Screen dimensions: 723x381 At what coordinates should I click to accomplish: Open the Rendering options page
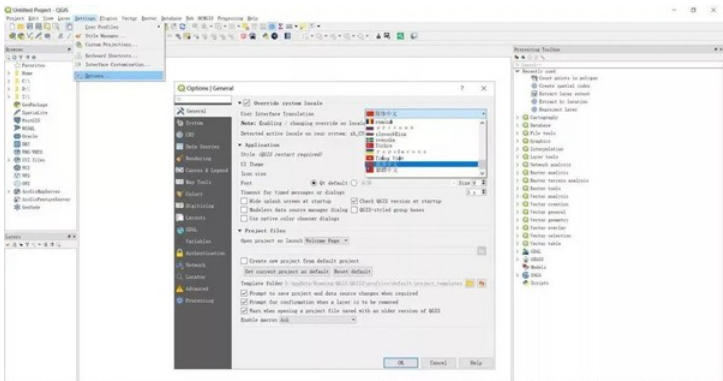(203, 159)
